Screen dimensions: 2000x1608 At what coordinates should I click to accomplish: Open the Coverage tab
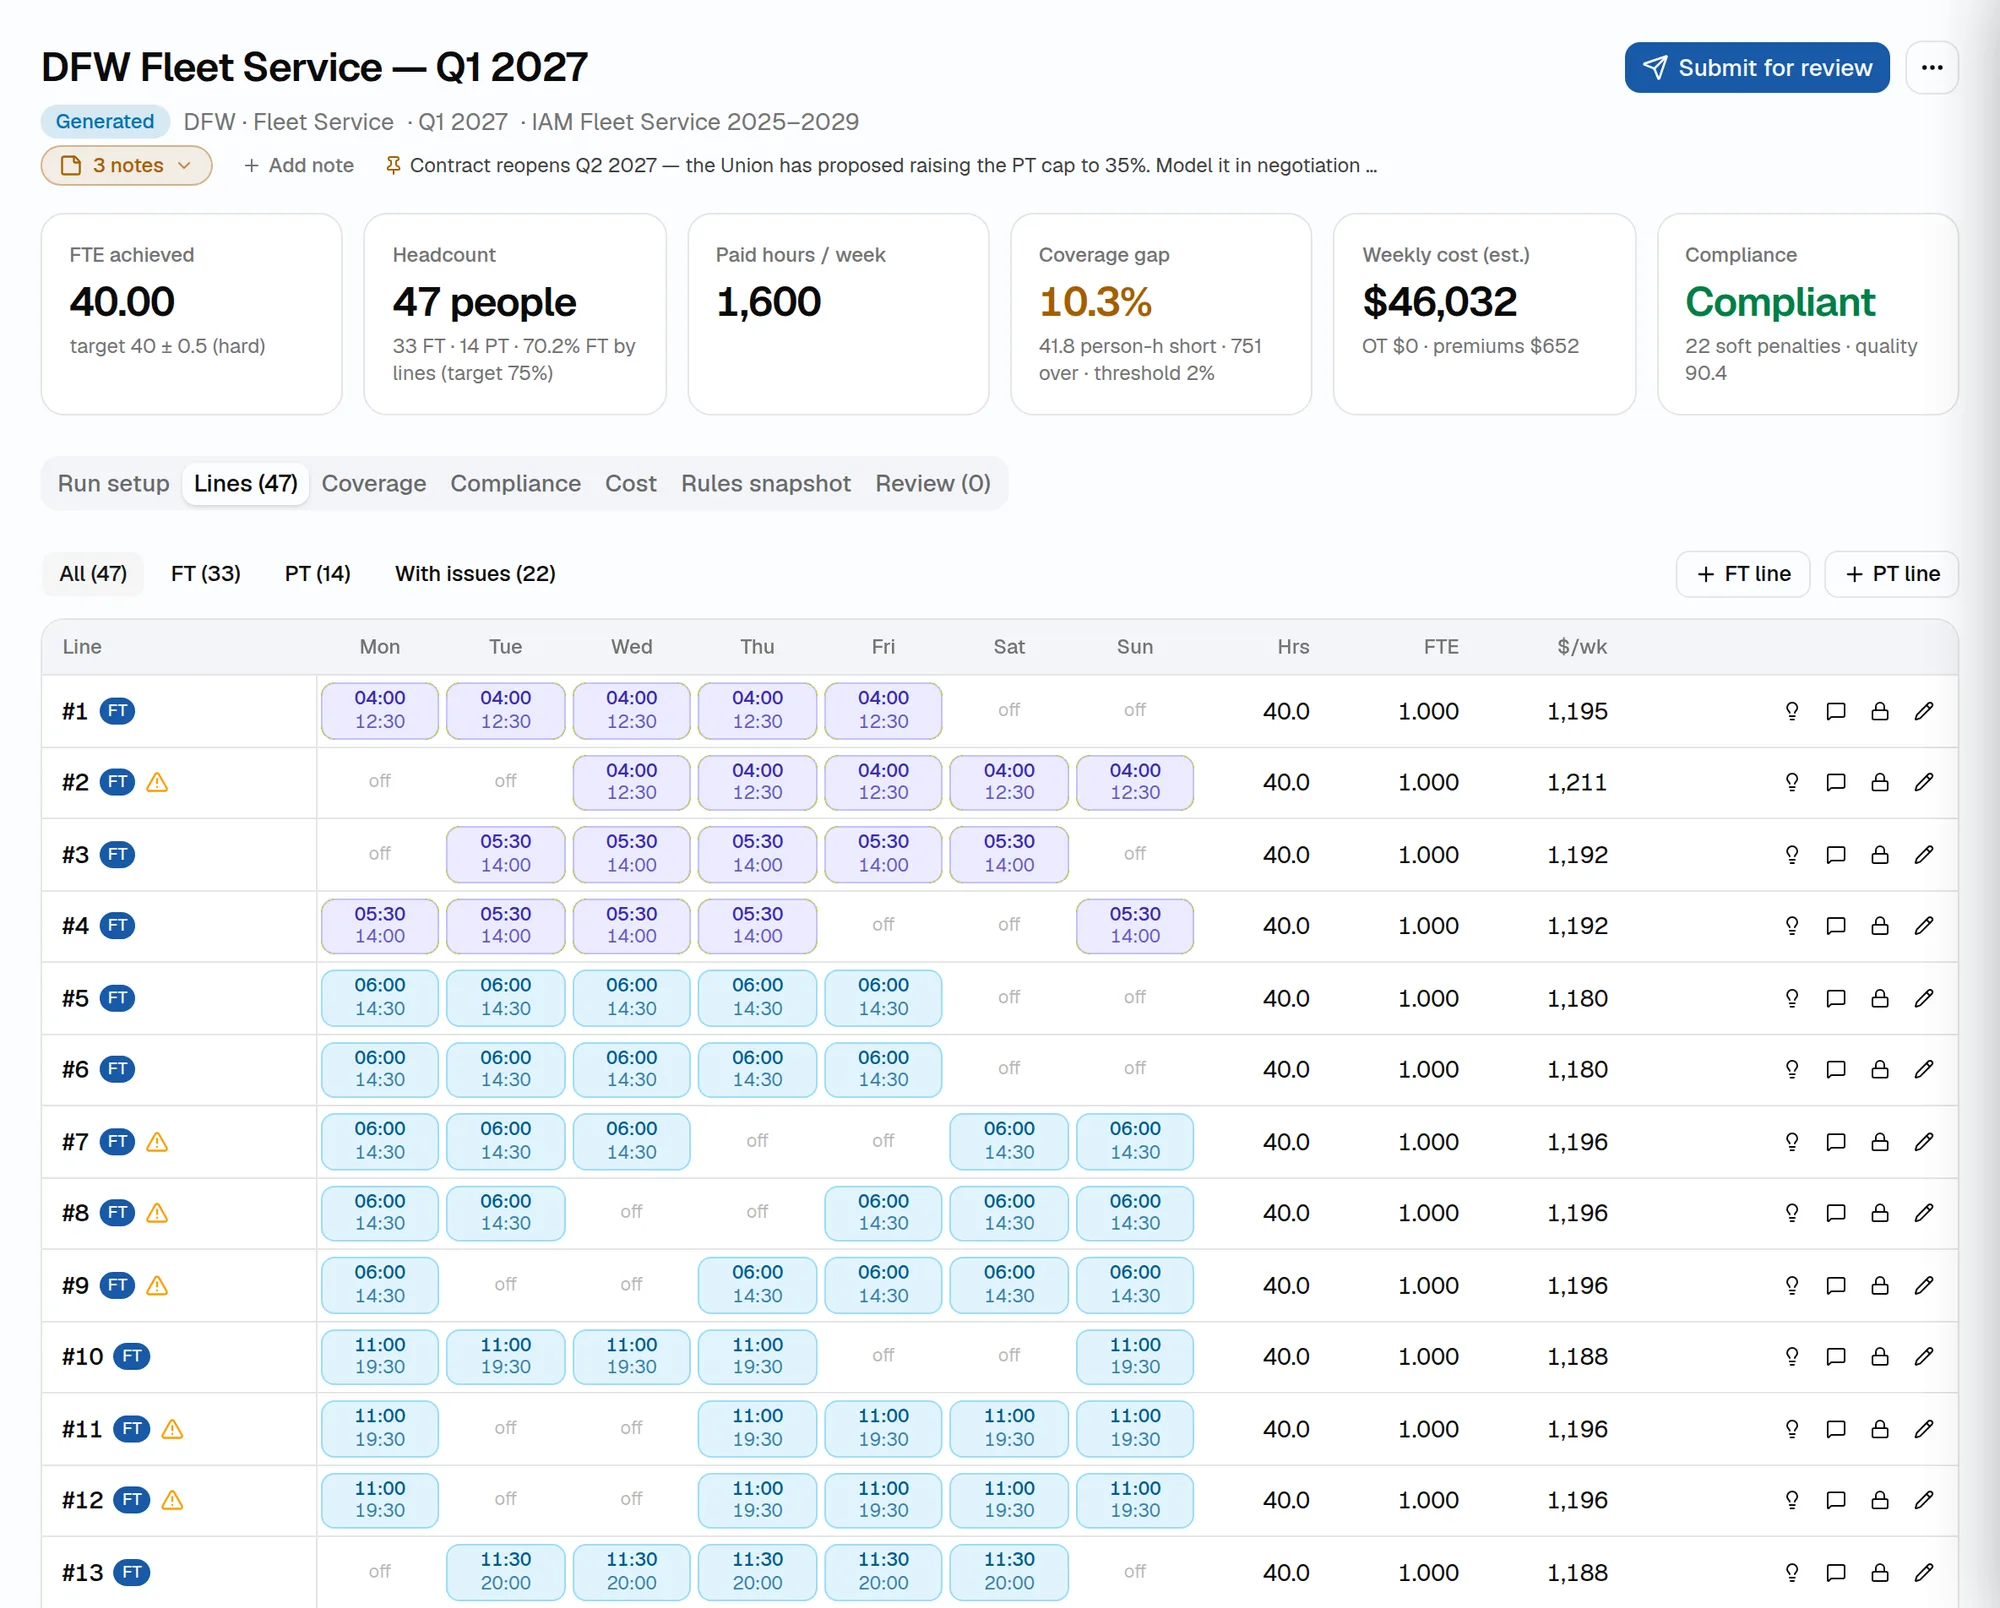[x=374, y=483]
